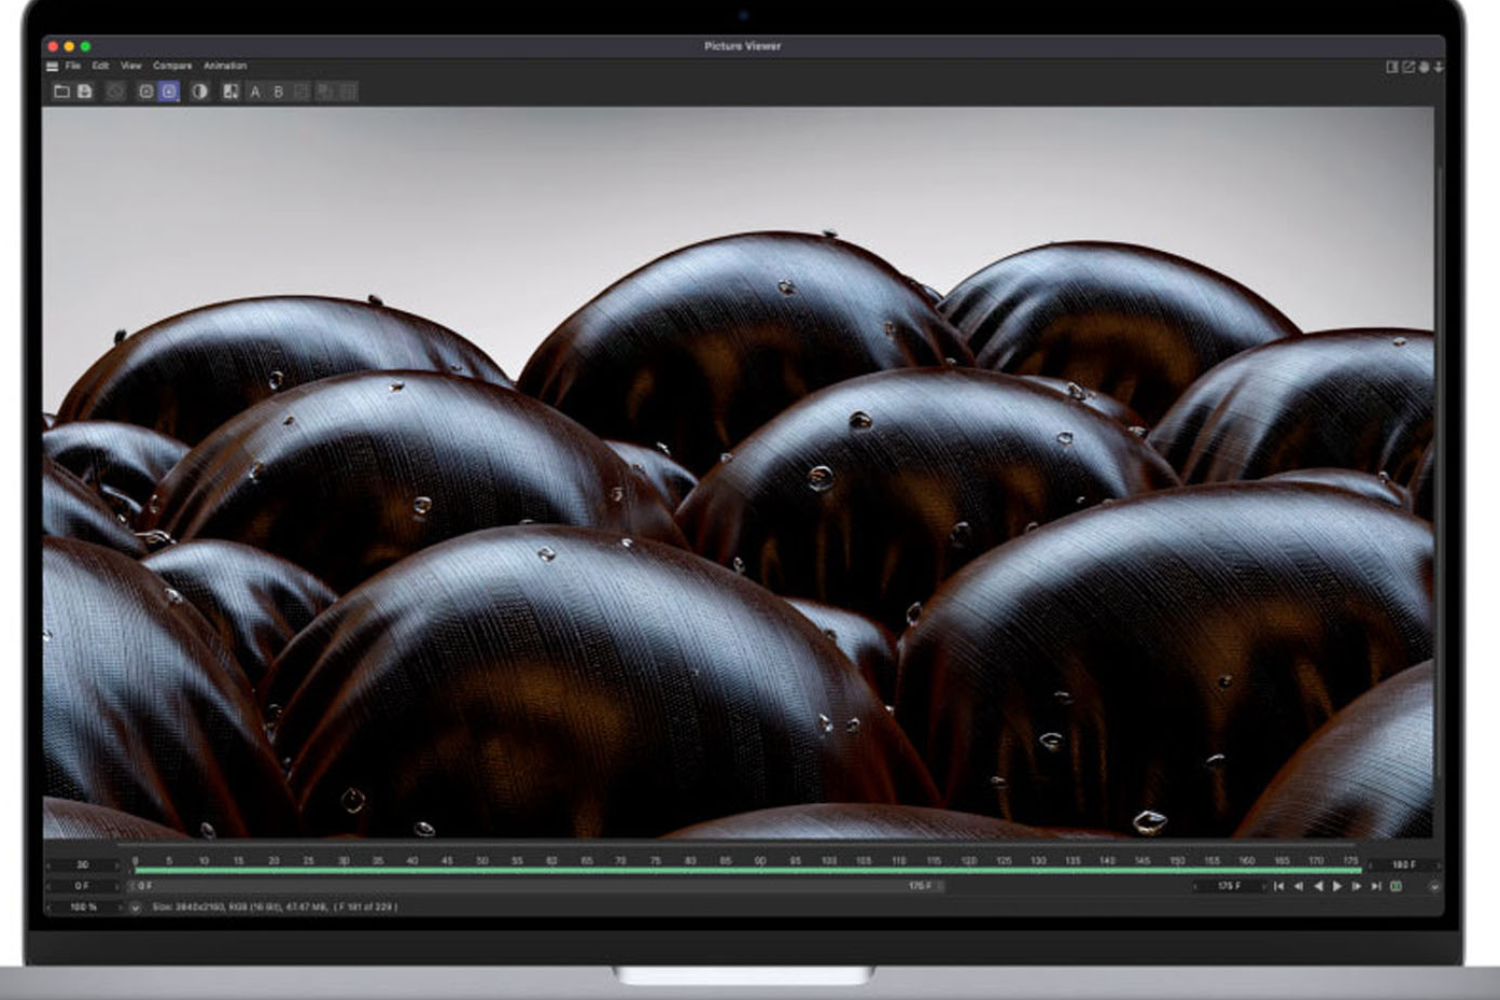
Task: Click frame 90 on the timeline ruler
Action: pyautogui.click(x=760, y=861)
